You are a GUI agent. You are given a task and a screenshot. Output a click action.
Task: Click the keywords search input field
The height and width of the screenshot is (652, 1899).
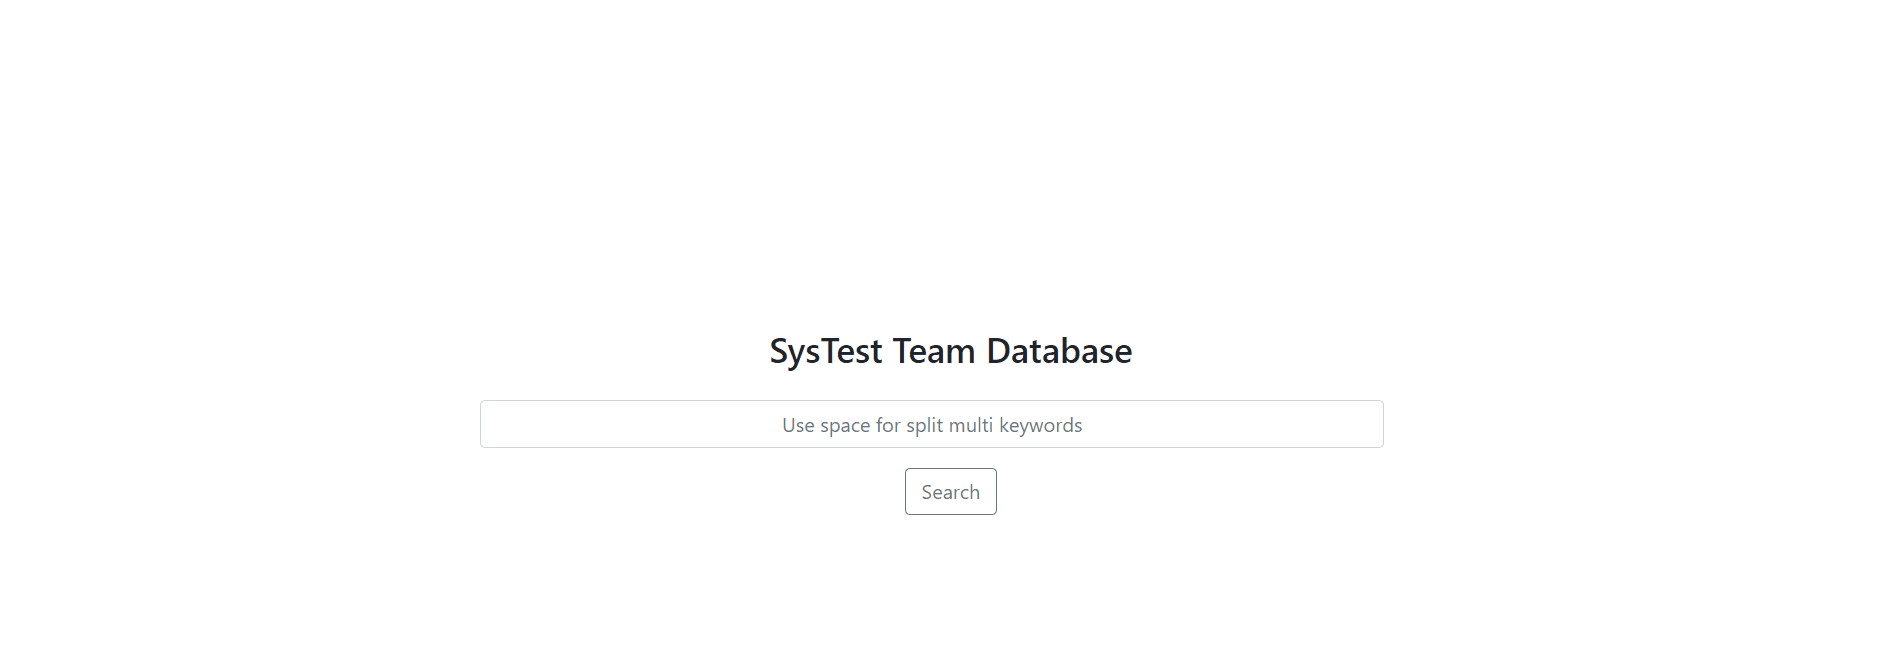coord(931,424)
